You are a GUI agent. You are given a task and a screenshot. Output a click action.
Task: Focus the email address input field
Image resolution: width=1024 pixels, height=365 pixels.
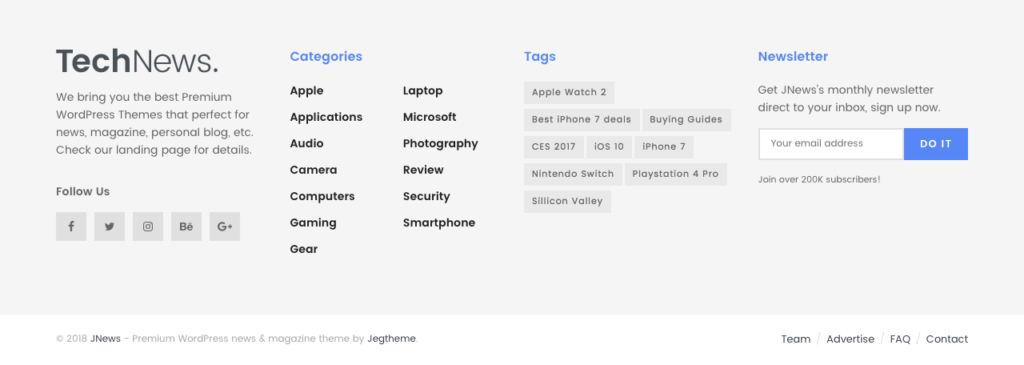pyautogui.click(x=831, y=144)
